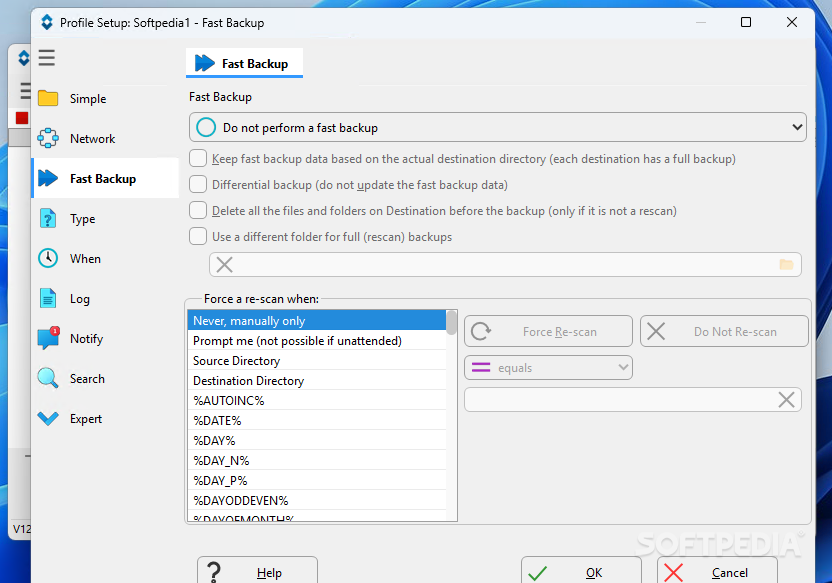
Task: Select 'Destination Directory' in the list
Action: click(x=317, y=381)
